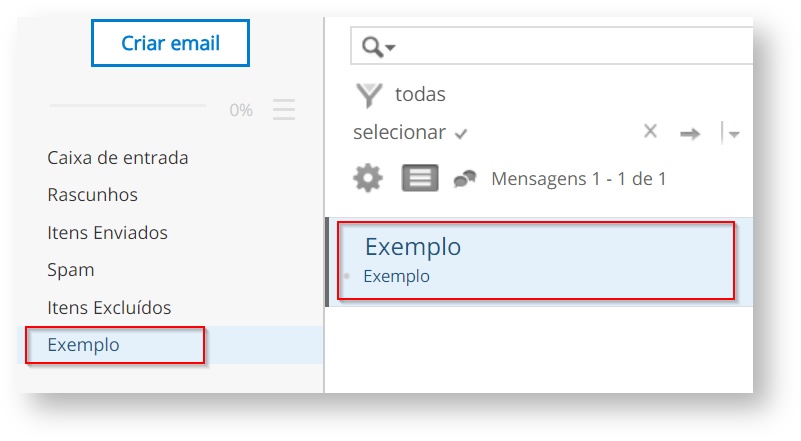The height and width of the screenshot is (441, 801).
Task: Toggle the 'selecionar' message selection option
Action: (410, 132)
